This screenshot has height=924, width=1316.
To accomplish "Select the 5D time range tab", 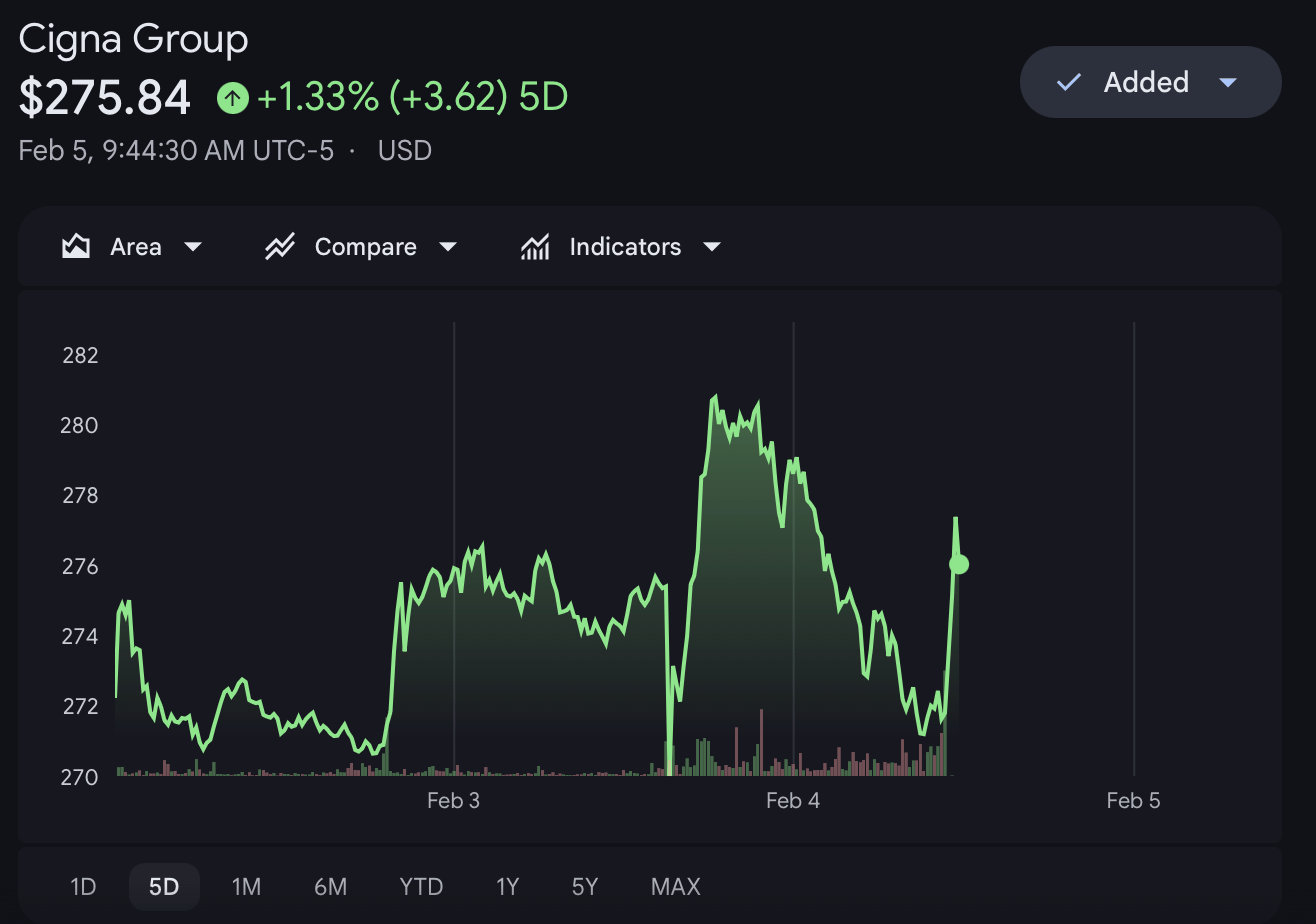I will click(164, 887).
